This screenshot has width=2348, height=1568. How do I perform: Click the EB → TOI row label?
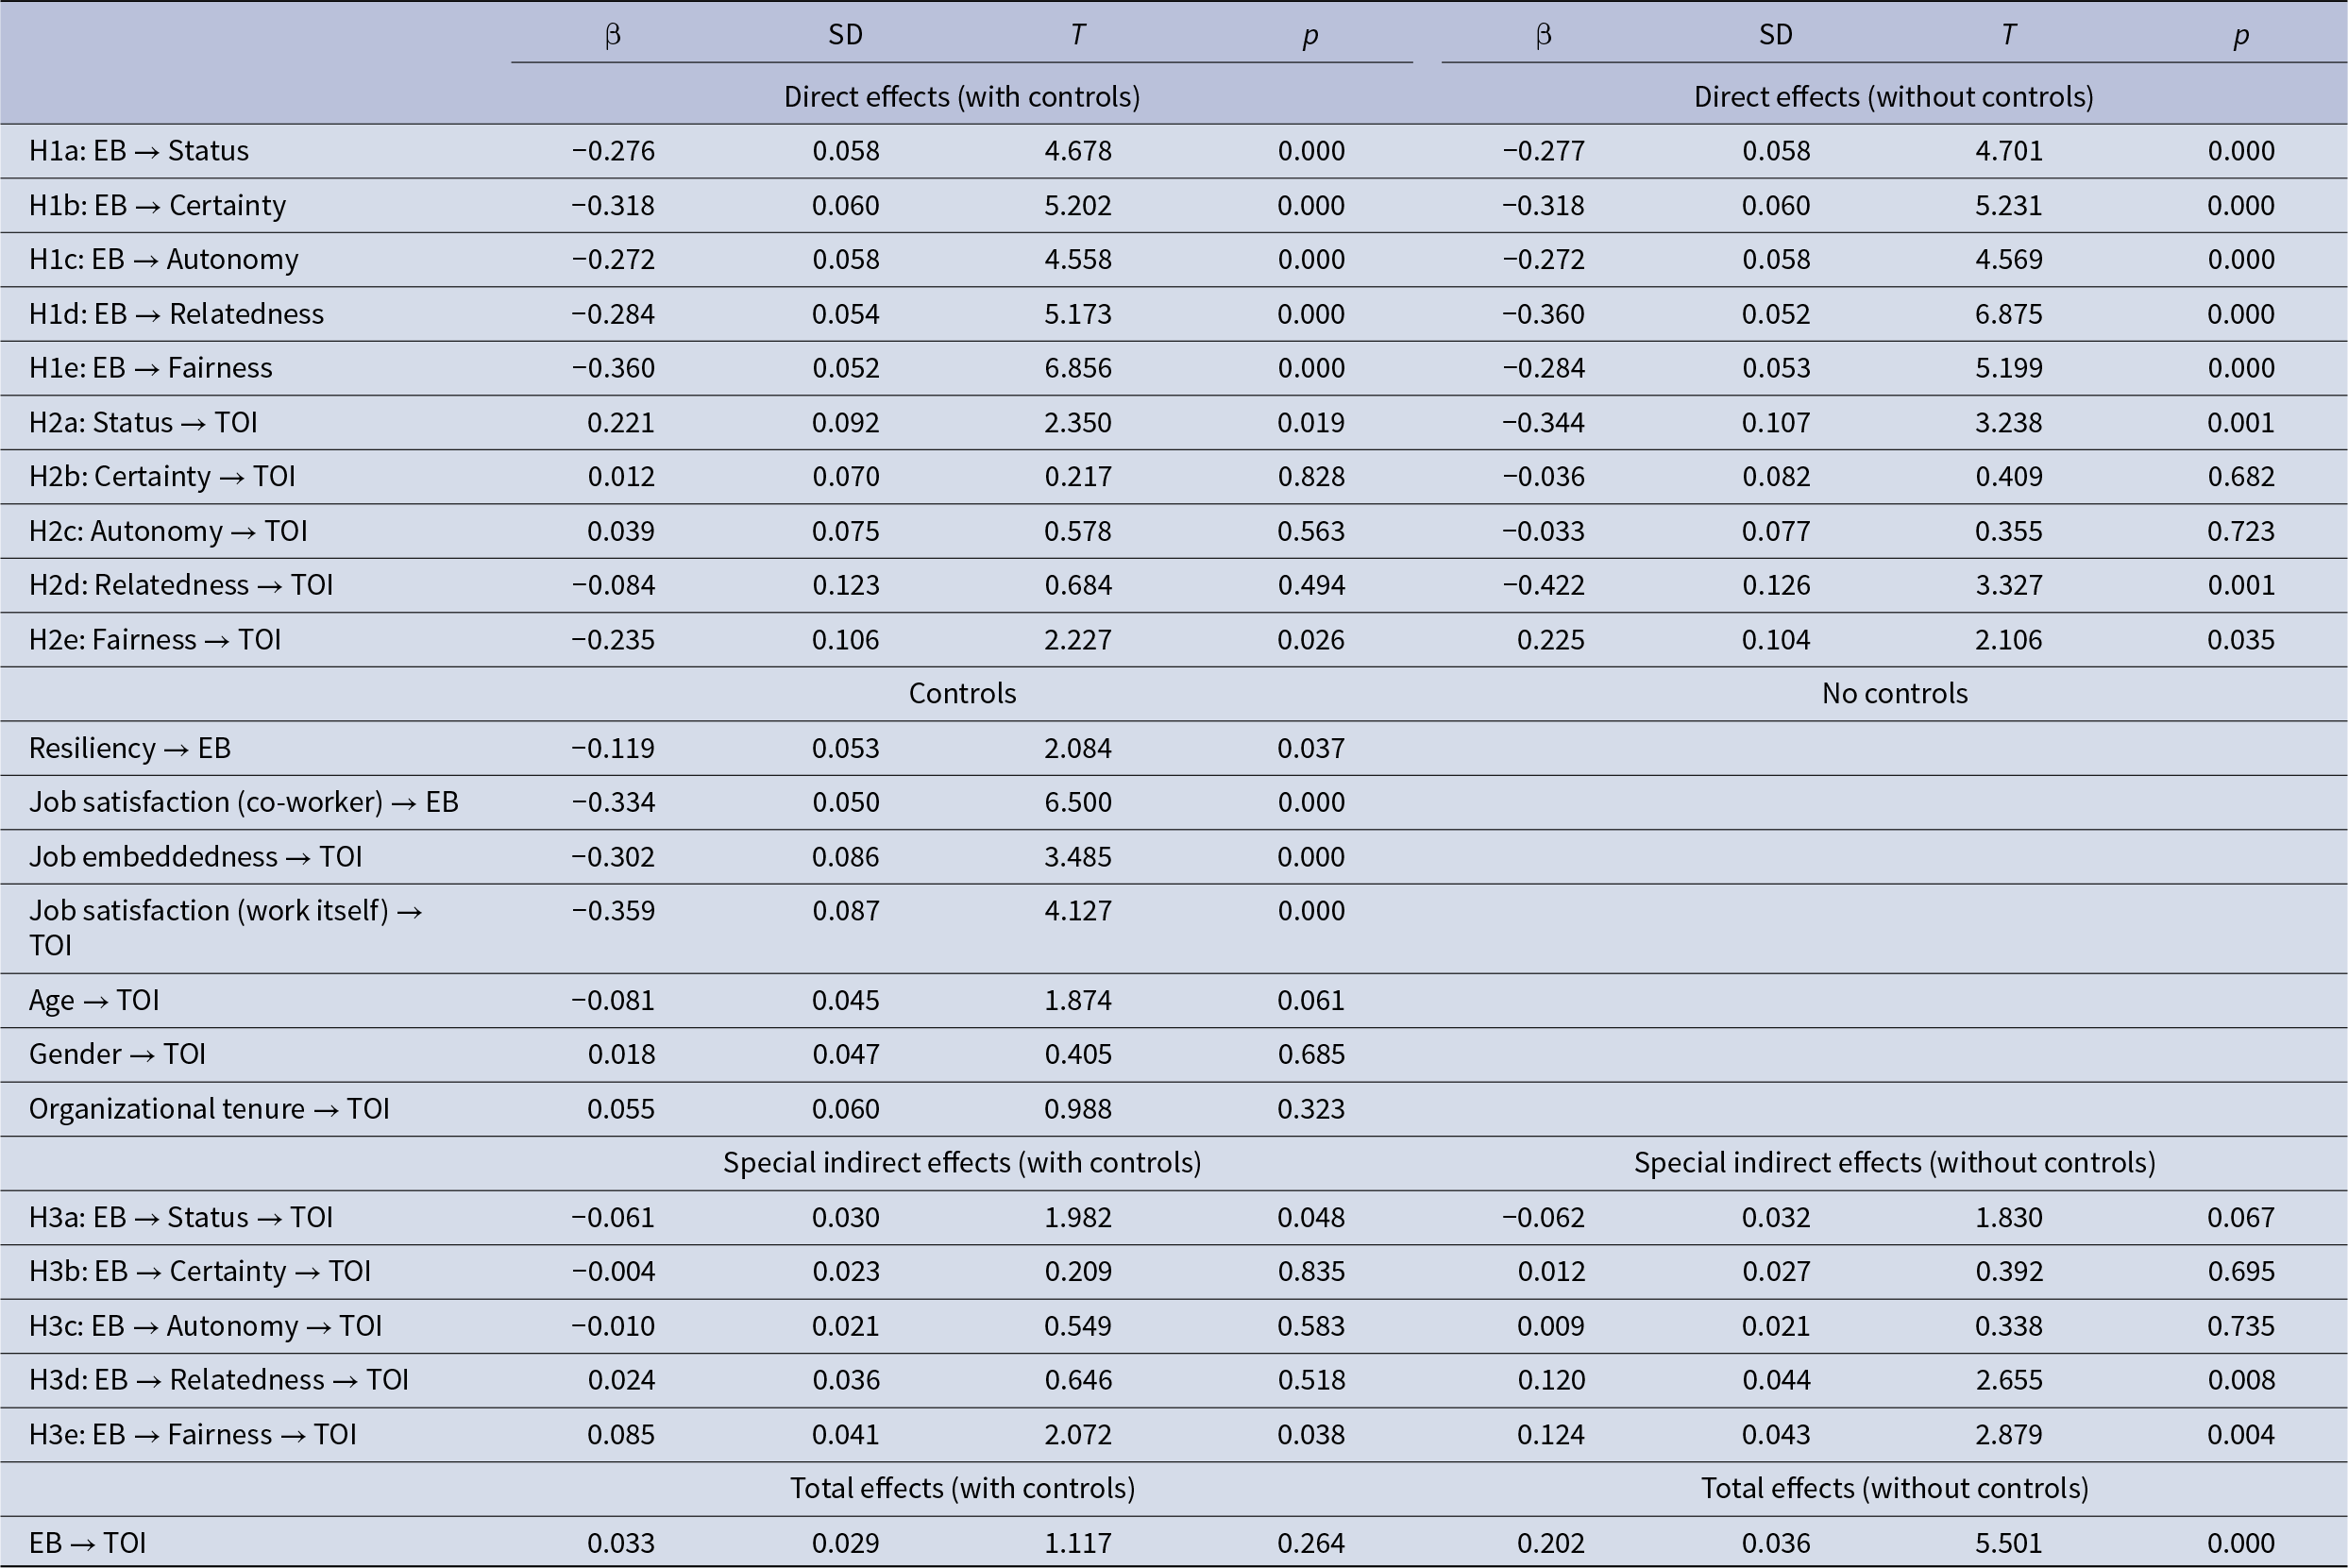tap(88, 1542)
